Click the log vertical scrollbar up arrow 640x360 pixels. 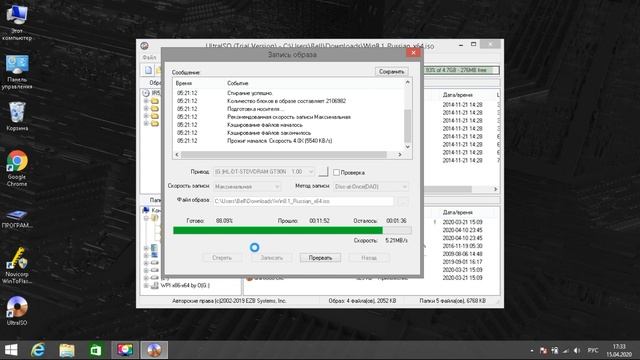click(x=407, y=82)
